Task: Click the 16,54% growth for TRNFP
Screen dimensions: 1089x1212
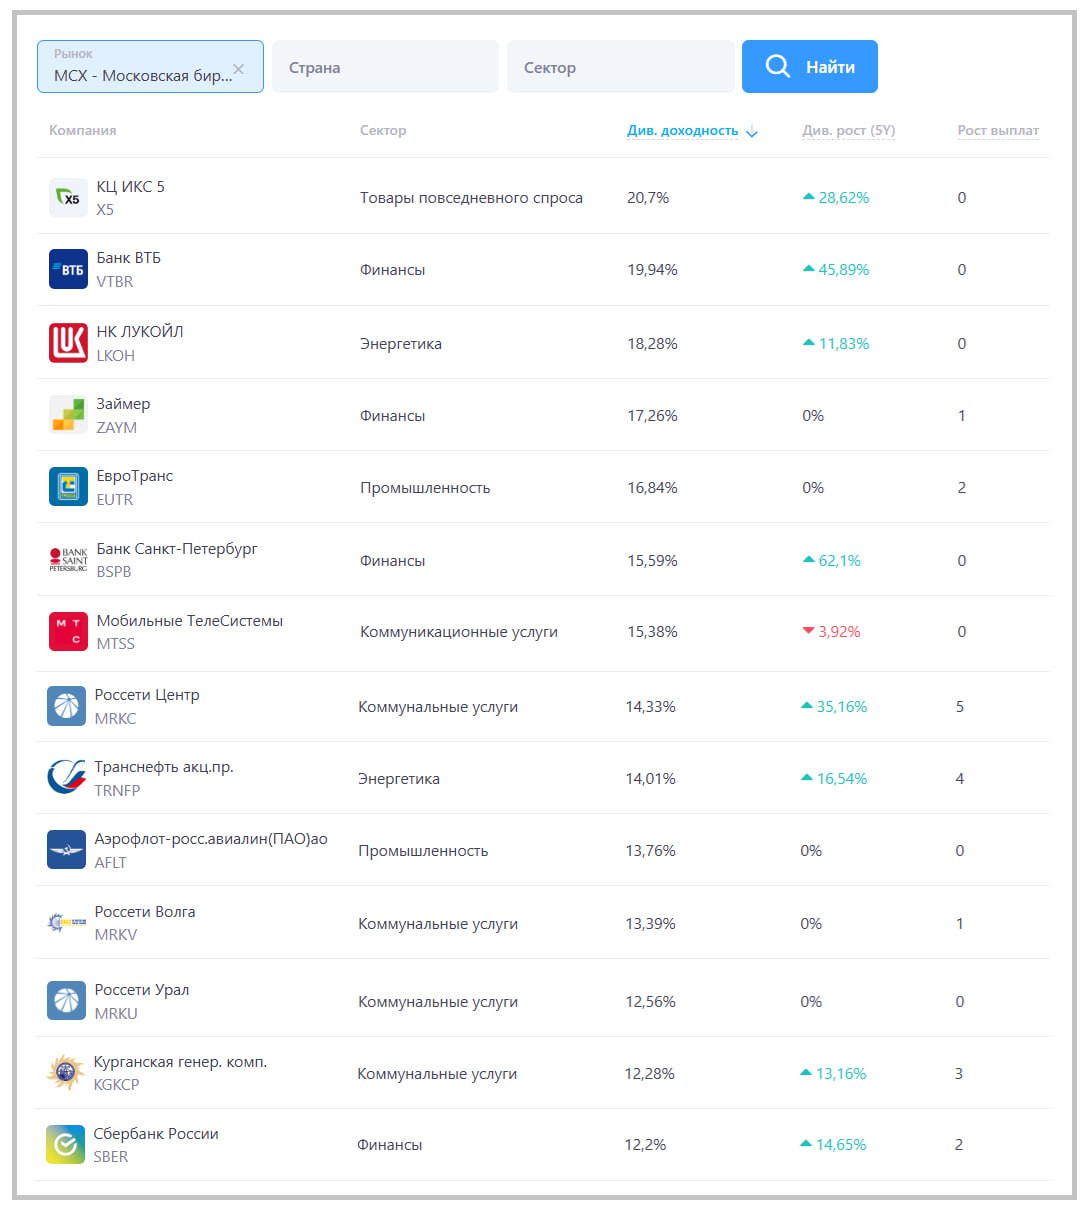Action: pyautogui.click(x=834, y=779)
